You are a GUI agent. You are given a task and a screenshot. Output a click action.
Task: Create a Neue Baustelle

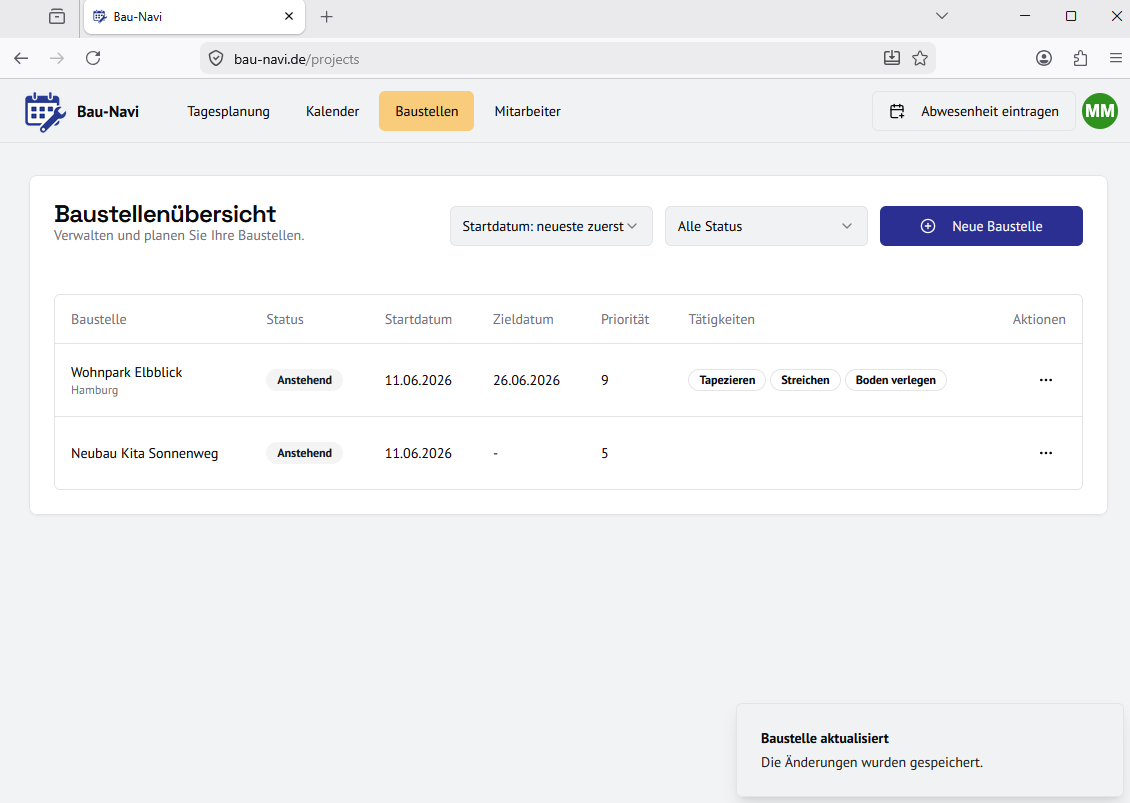point(981,226)
